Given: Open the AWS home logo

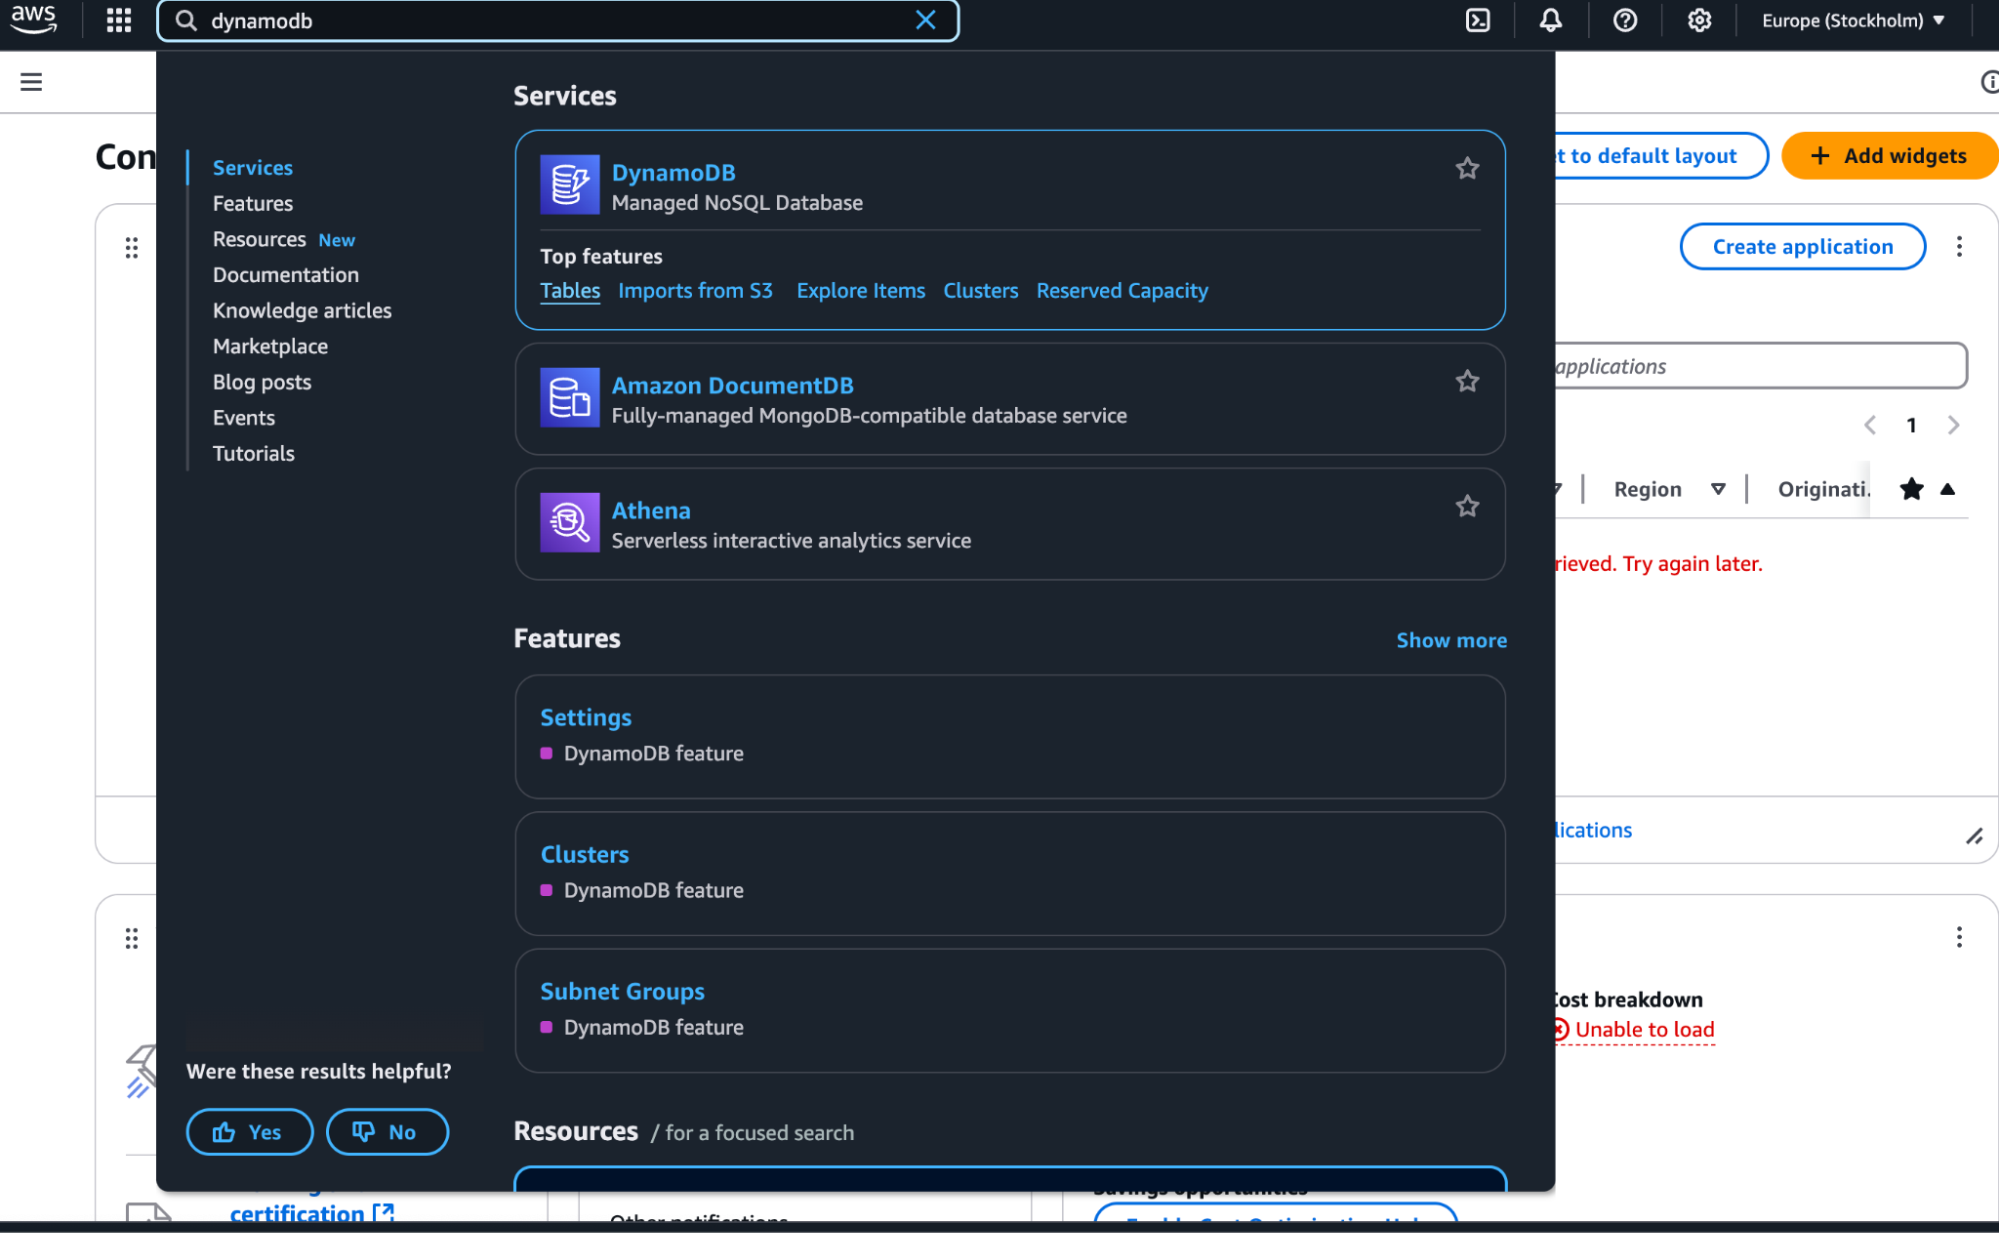Looking at the screenshot, I should click(x=34, y=20).
